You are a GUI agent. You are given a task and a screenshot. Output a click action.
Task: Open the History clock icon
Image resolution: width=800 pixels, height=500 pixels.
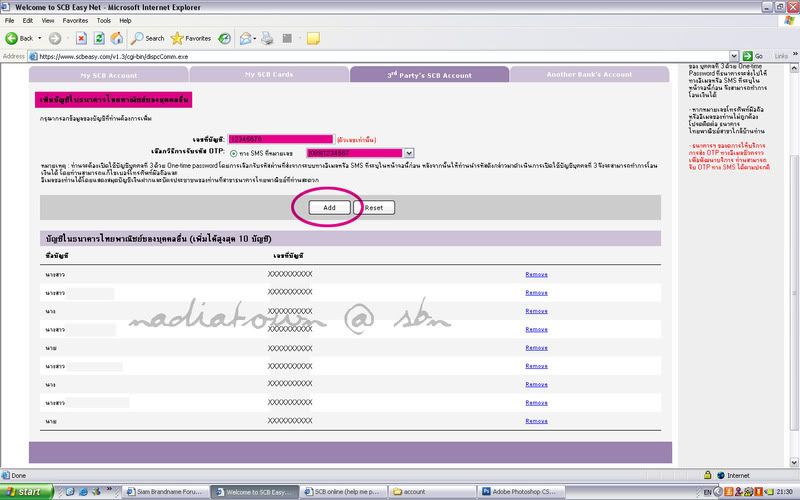click(x=224, y=38)
